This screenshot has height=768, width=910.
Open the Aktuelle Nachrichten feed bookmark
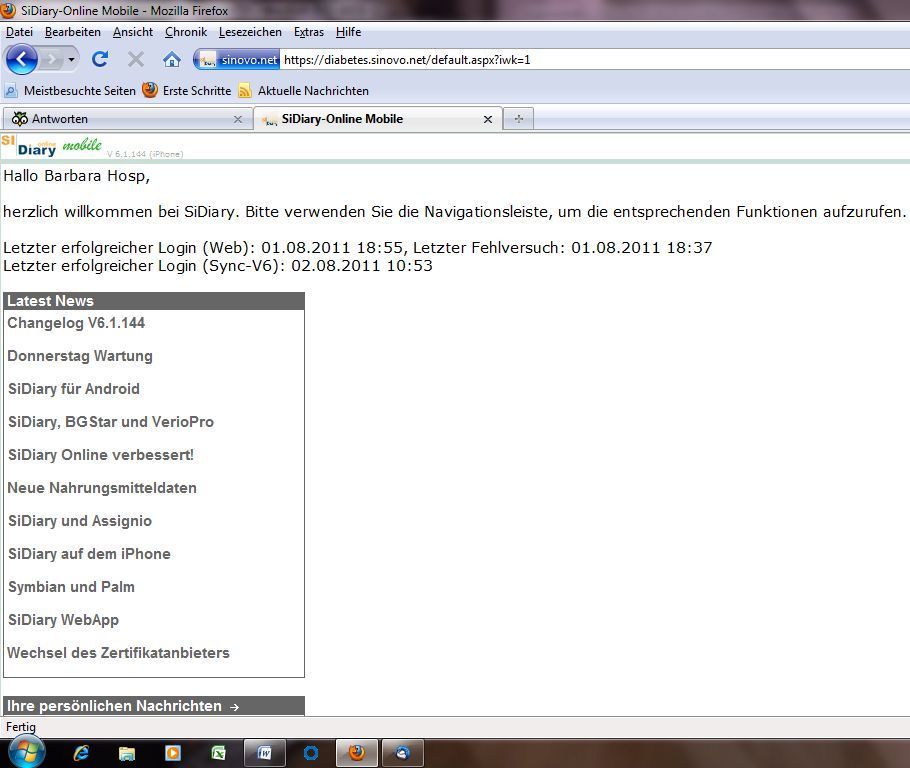pos(304,91)
